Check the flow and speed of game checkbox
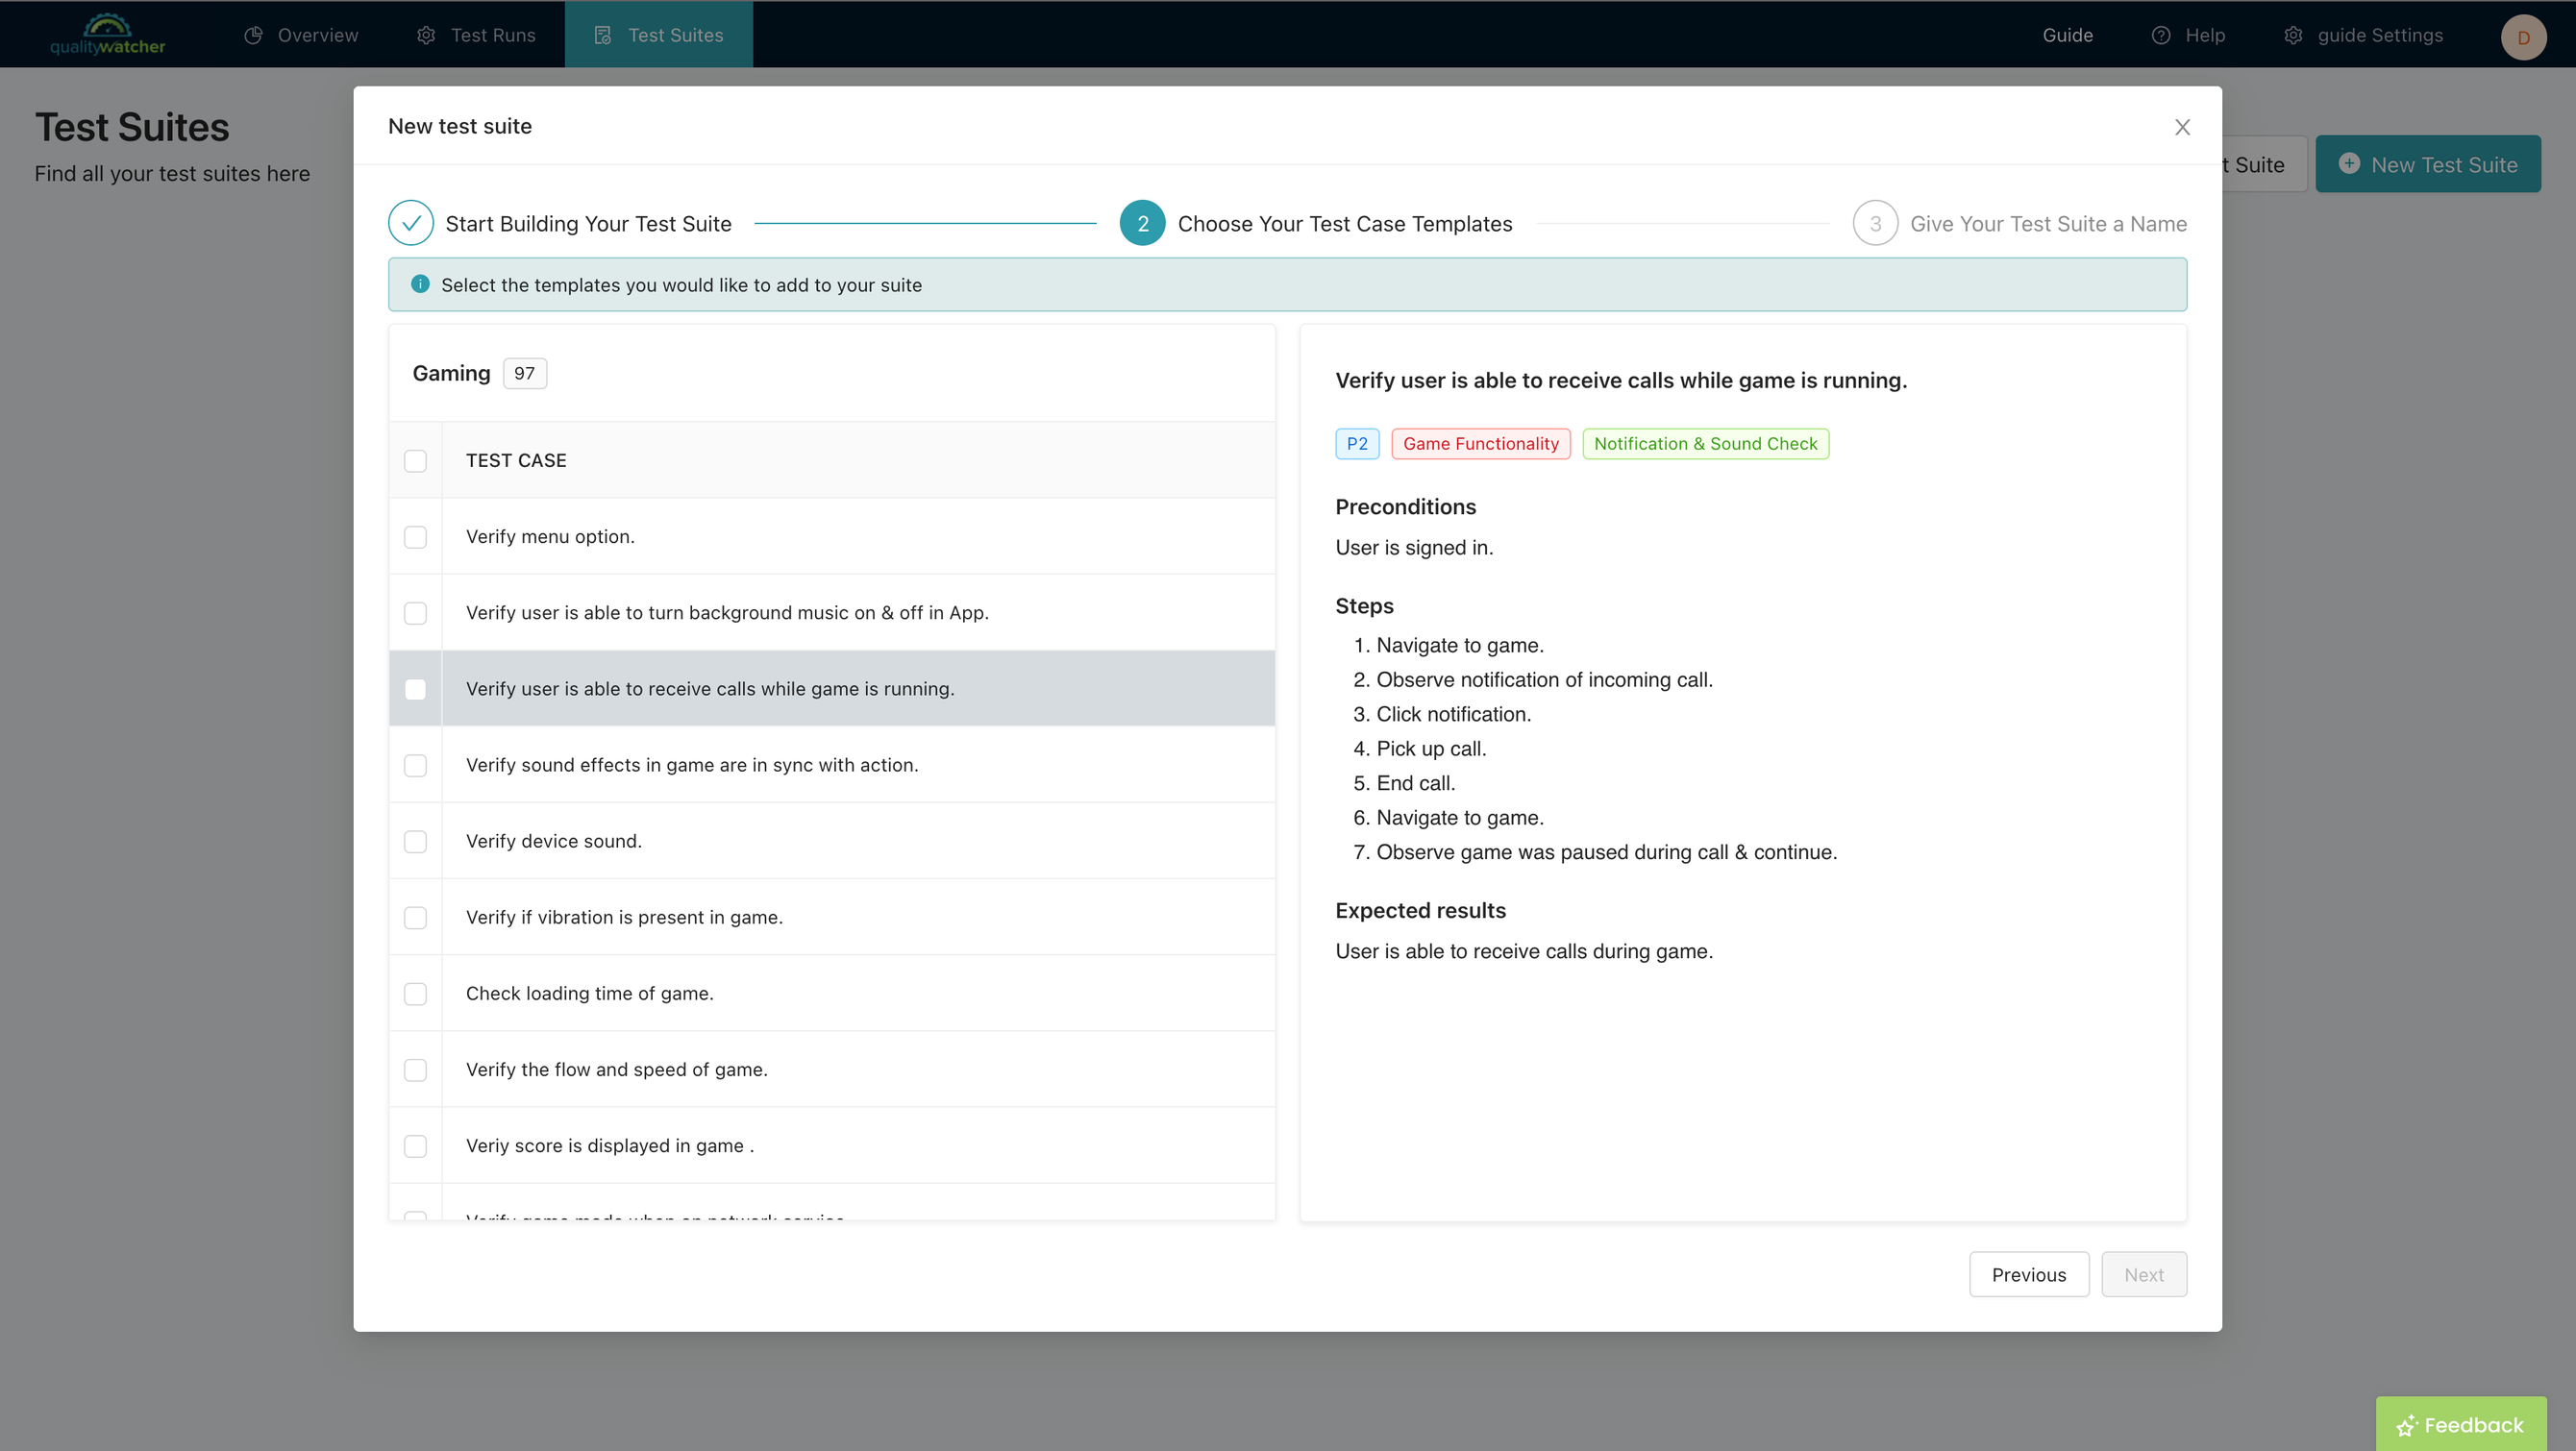The width and height of the screenshot is (2576, 1451). point(415,1070)
